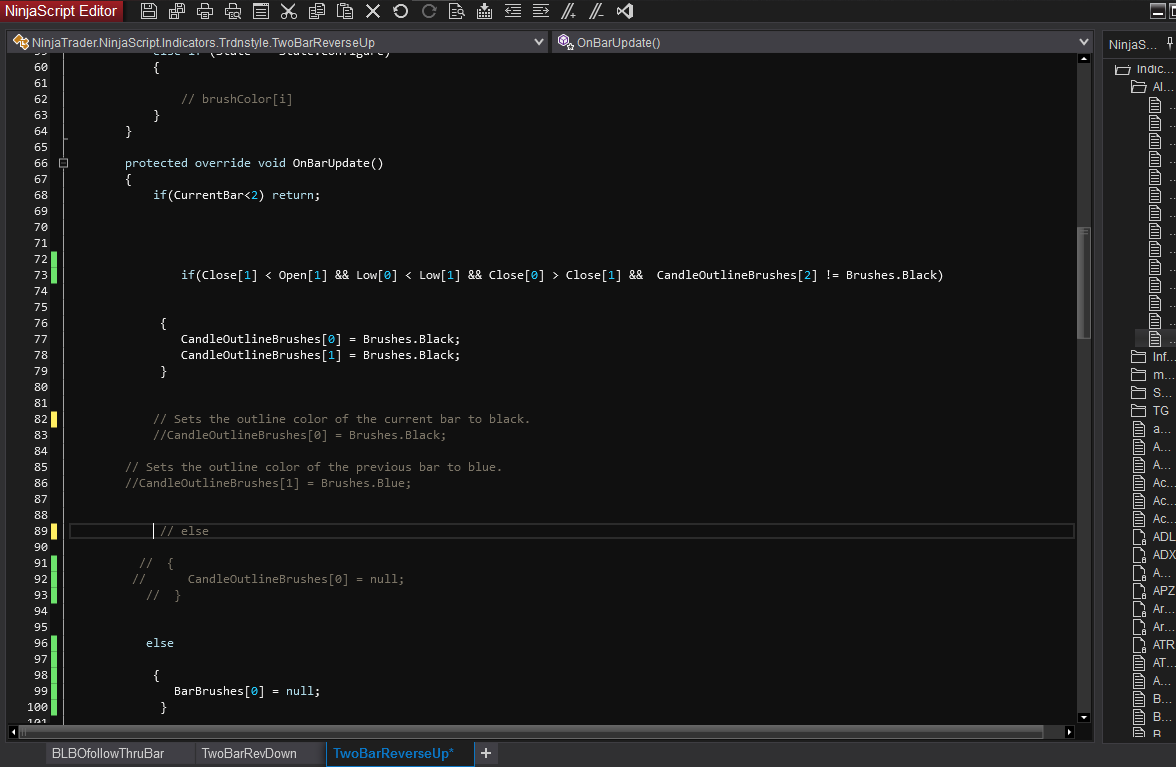Toggle the NinjaScript explorer pin
This screenshot has height=767, width=1176.
pos(1170,44)
